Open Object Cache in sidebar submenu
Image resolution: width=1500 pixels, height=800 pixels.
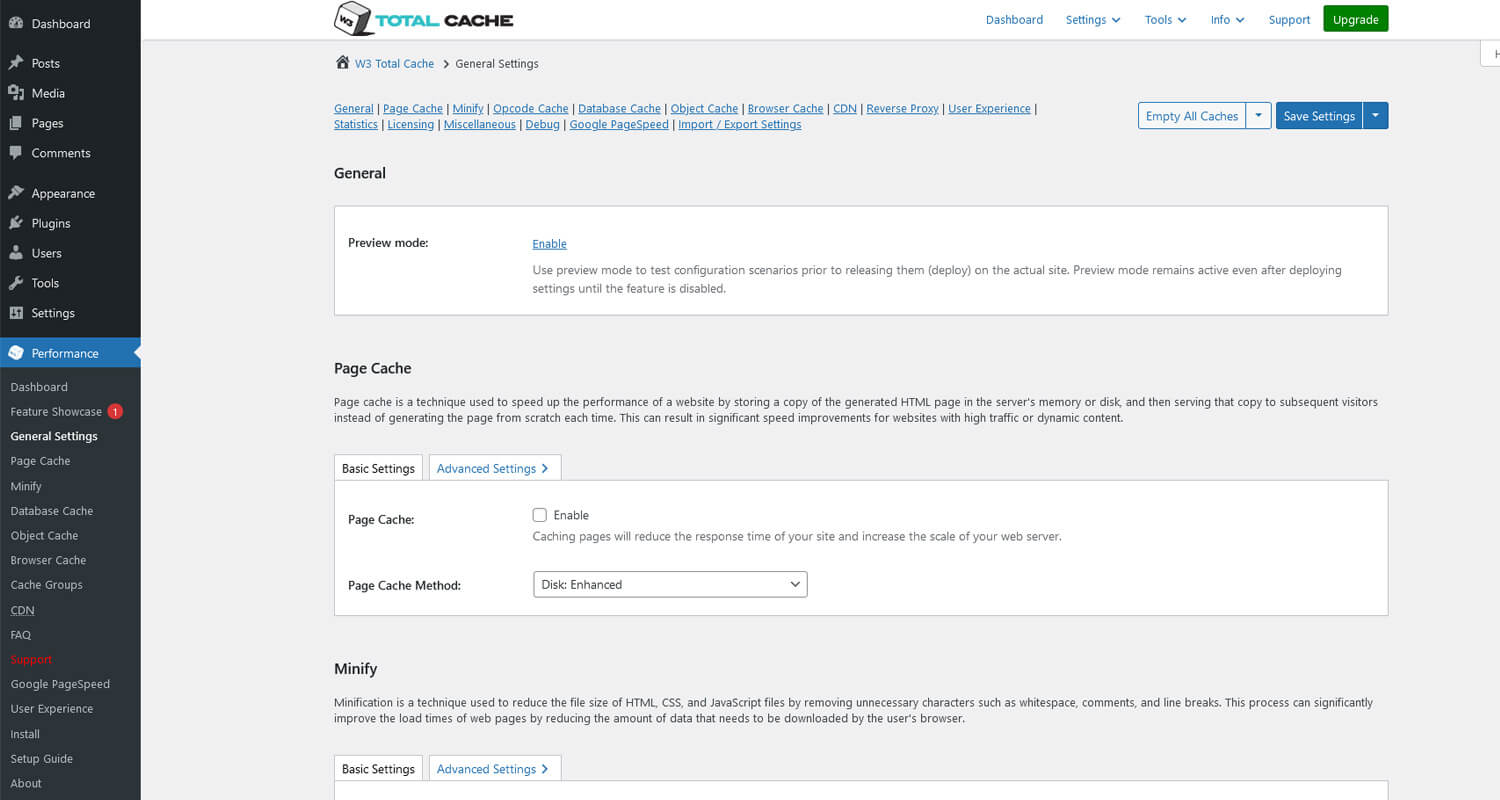[44, 535]
